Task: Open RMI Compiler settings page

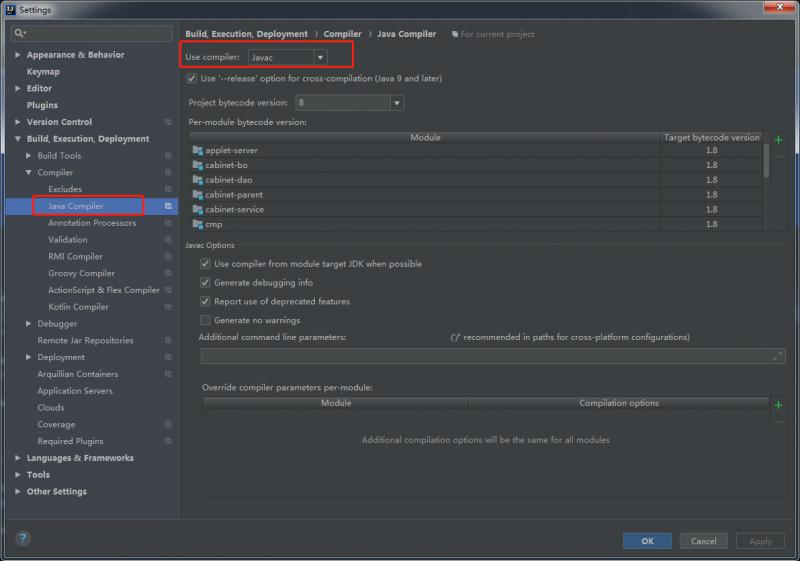Action: pos(75,257)
